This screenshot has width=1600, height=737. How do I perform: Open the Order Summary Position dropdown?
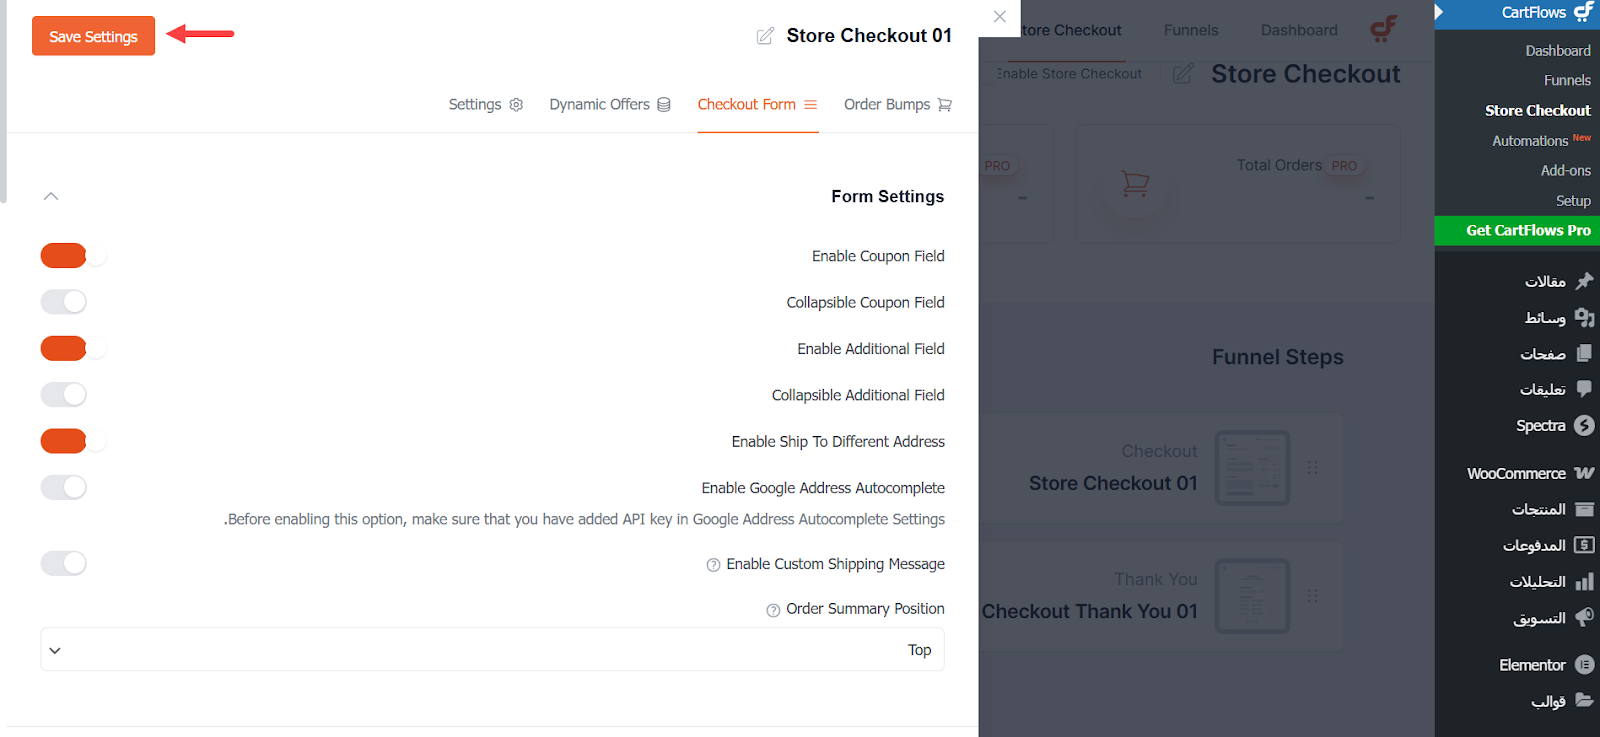pyautogui.click(x=492, y=650)
